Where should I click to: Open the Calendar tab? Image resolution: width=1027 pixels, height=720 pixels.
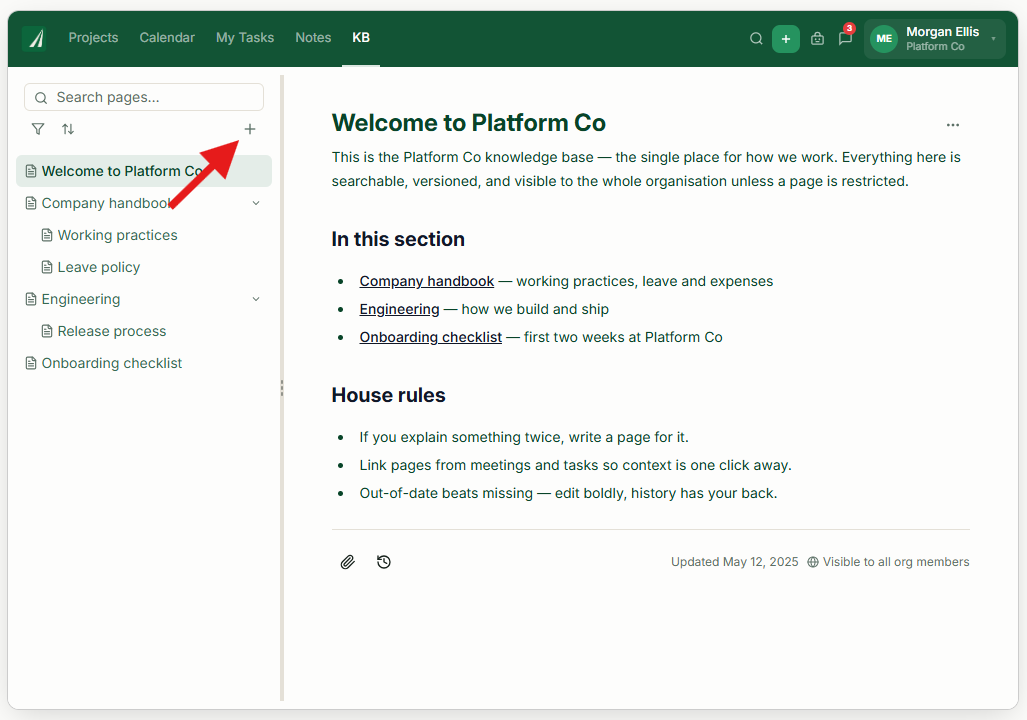(x=167, y=37)
